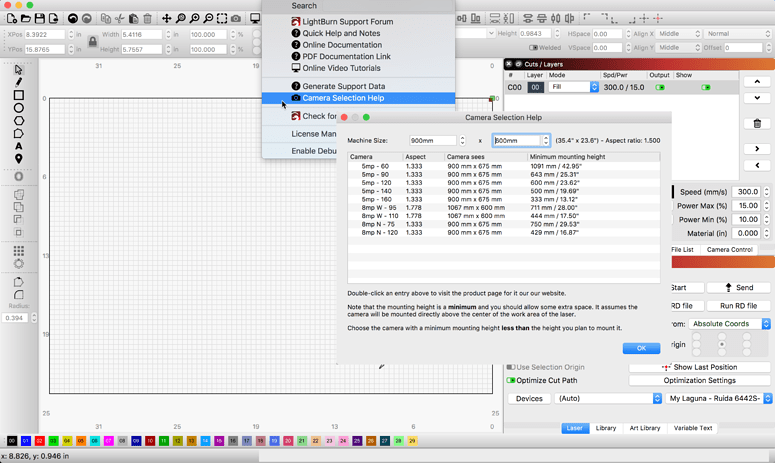
Task: Select the 8mp W - 95 camera row
Action: [504, 208]
